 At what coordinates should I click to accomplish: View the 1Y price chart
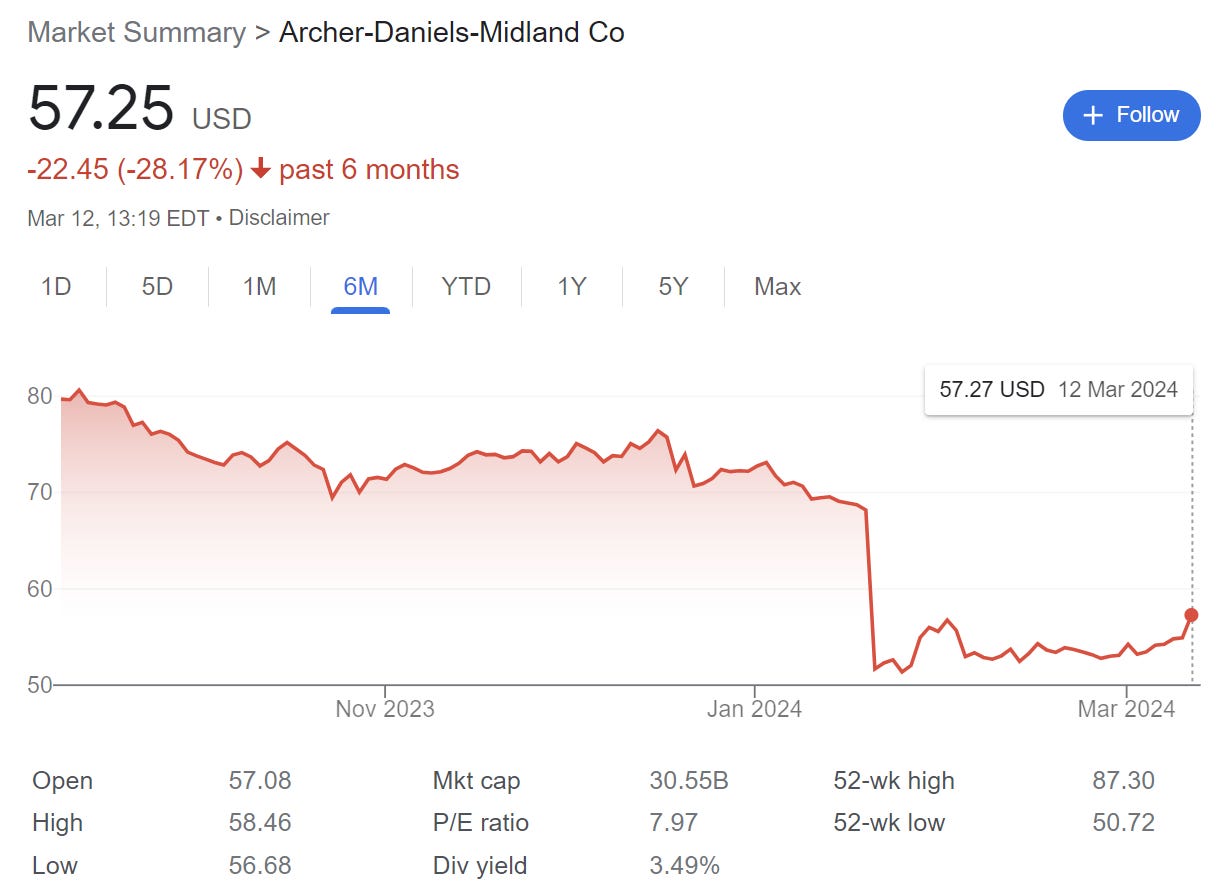[571, 287]
